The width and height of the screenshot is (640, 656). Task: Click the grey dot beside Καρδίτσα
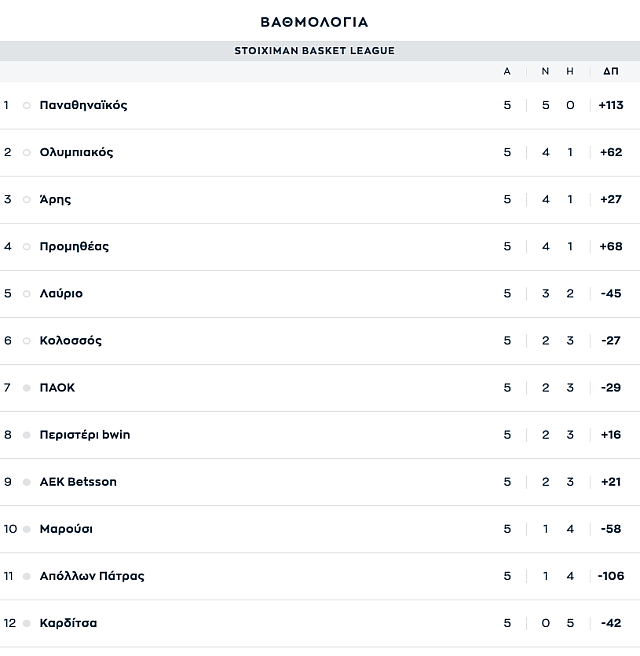point(26,623)
